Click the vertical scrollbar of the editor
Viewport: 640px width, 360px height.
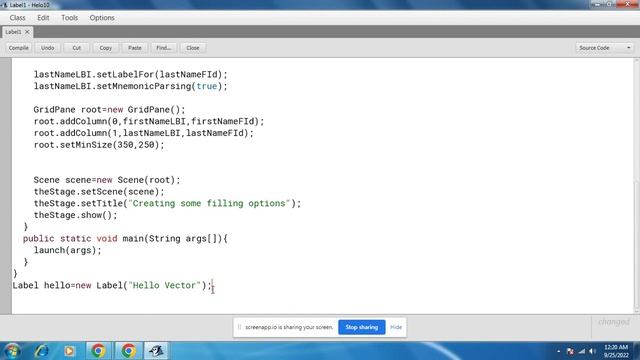pyautogui.click(x=636, y=186)
